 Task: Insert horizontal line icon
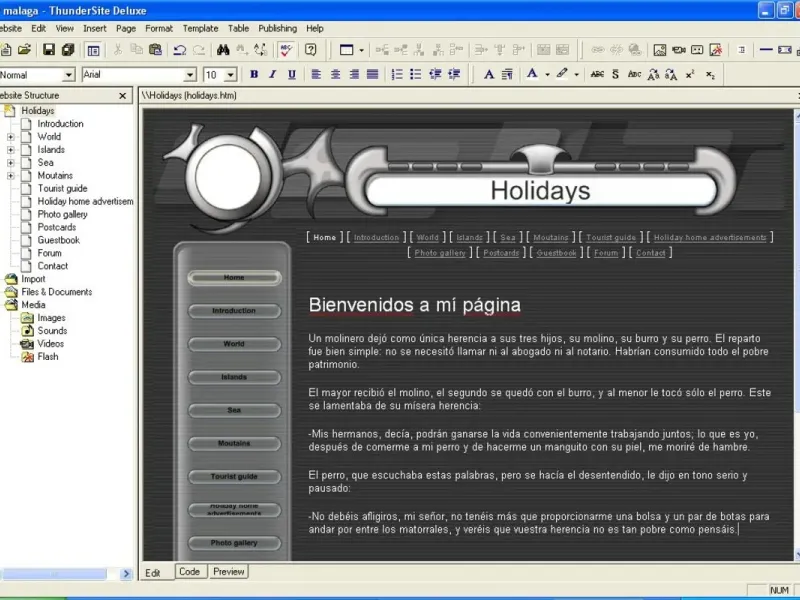click(x=766, y=49)
